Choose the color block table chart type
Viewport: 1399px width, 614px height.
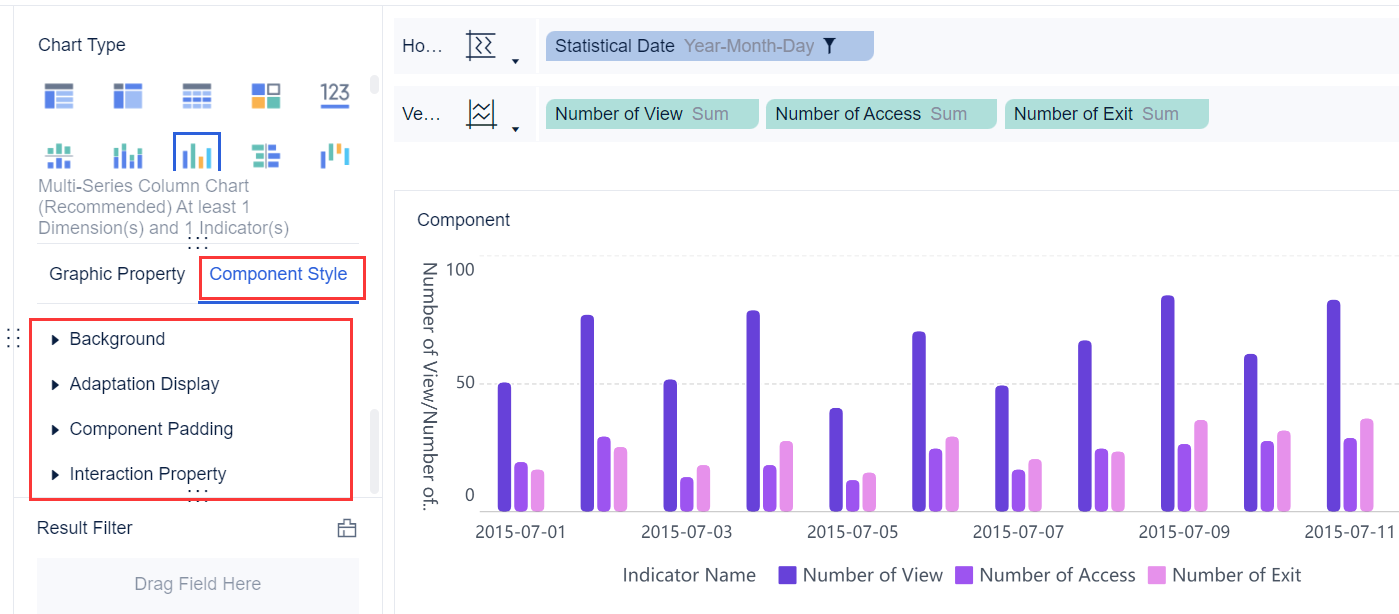tap(264, 95)
